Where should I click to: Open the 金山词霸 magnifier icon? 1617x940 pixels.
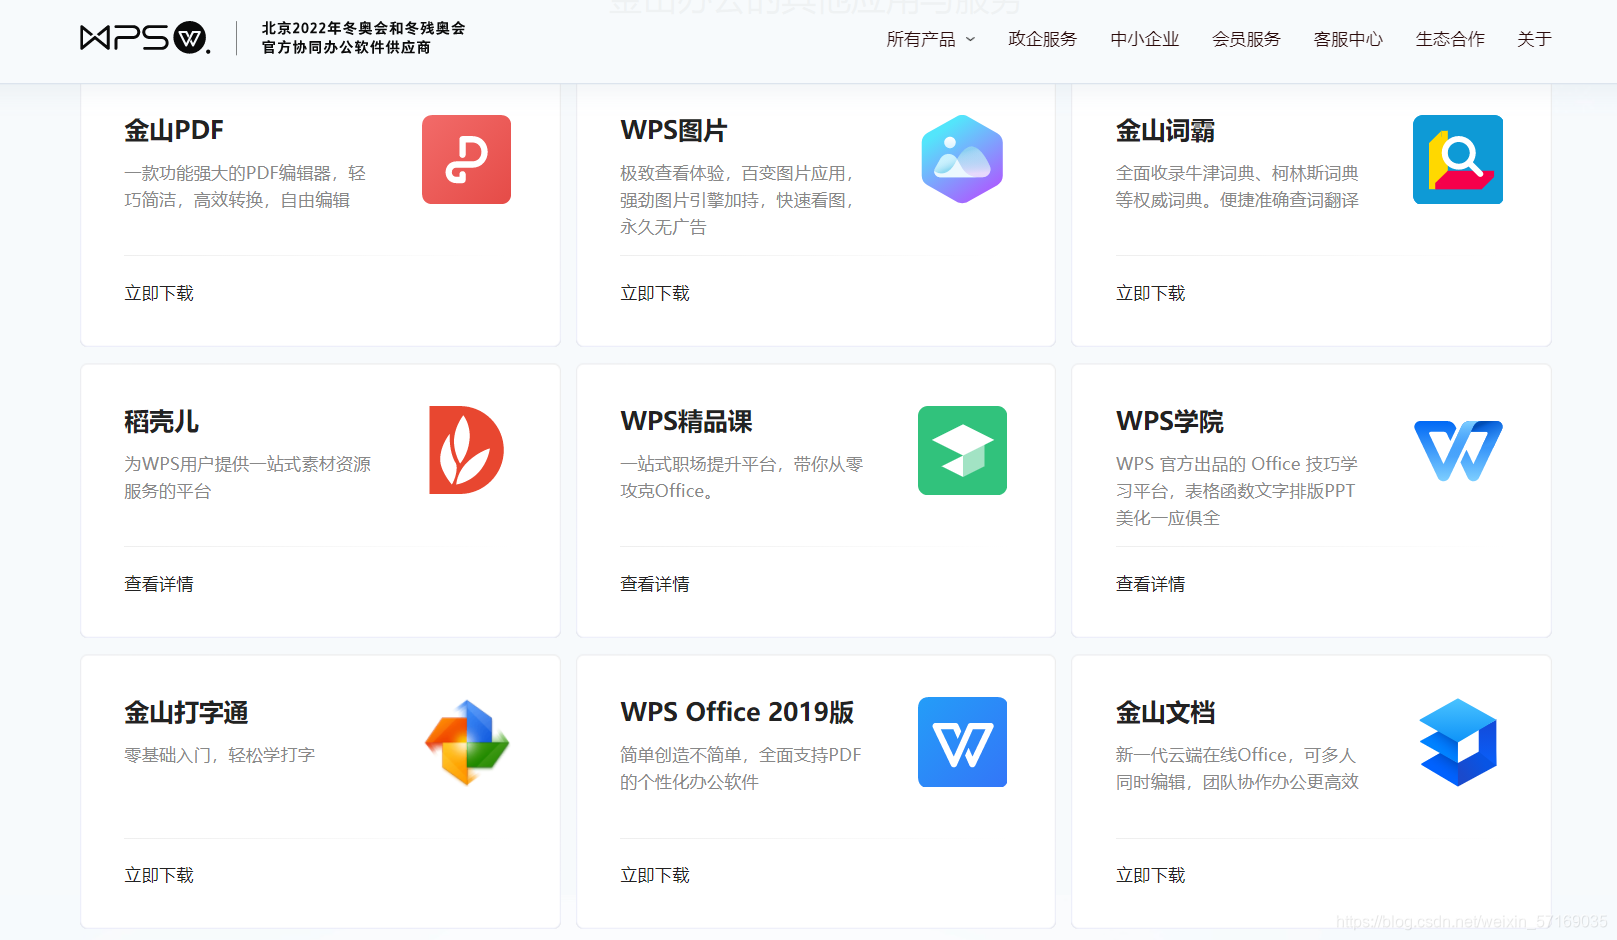tap(1458, 159)
